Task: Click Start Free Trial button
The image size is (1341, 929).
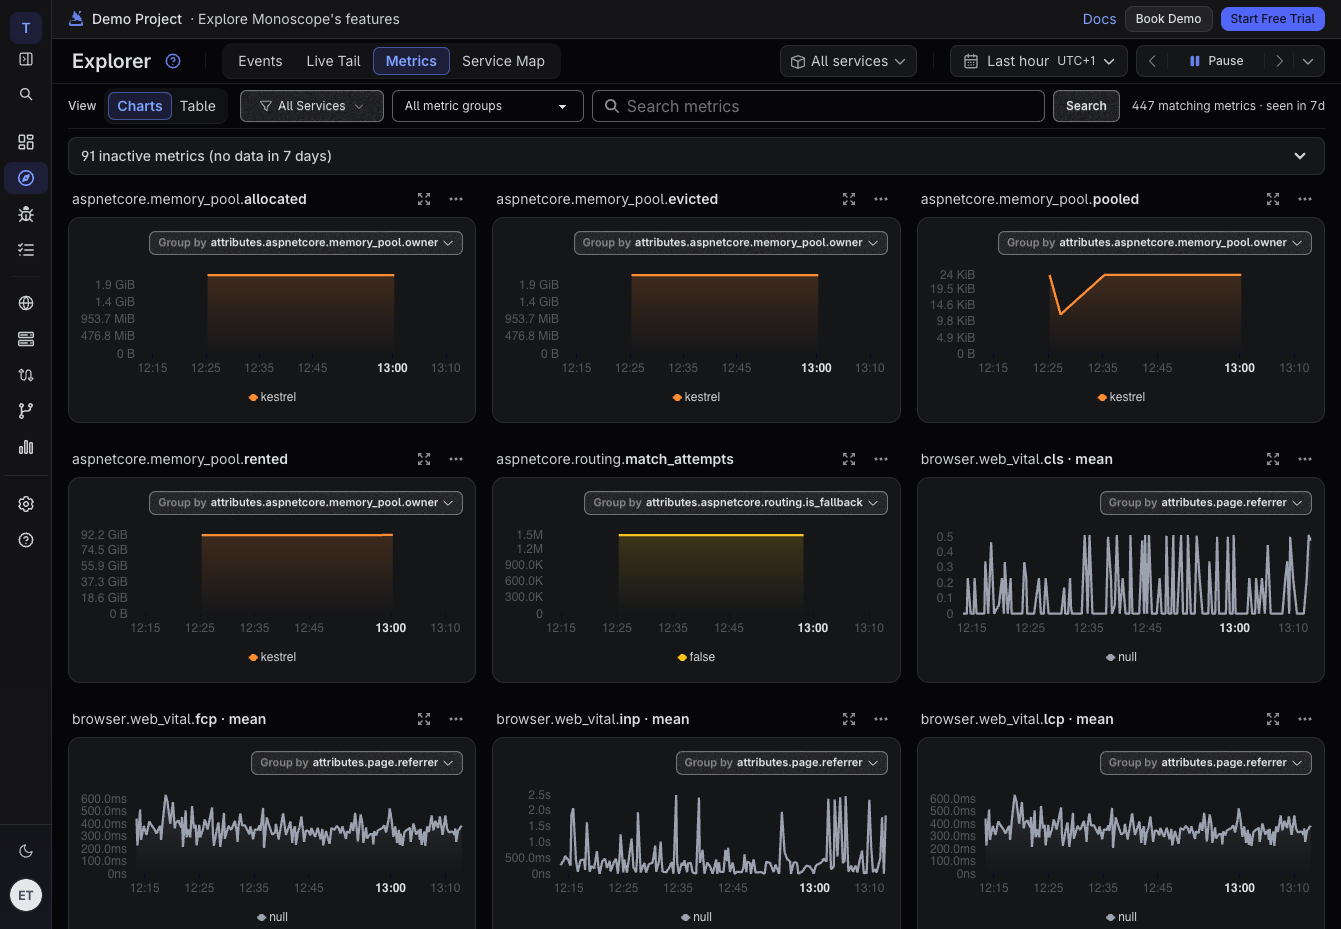Action: 1272,19
